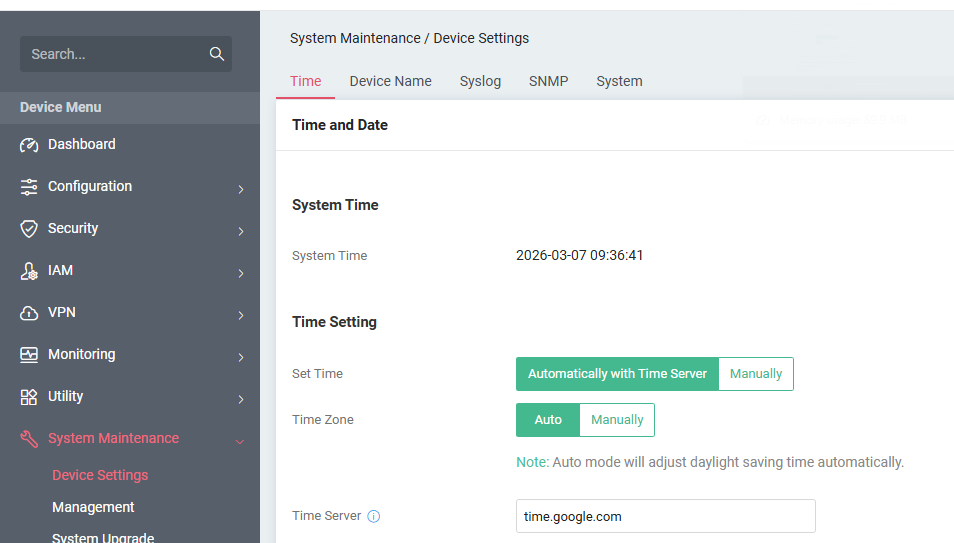Image resolution: width=954 pixels, height=543 pixels.
Task: Collapse the System Maintenance section
Action: click(x=240, y=440)
